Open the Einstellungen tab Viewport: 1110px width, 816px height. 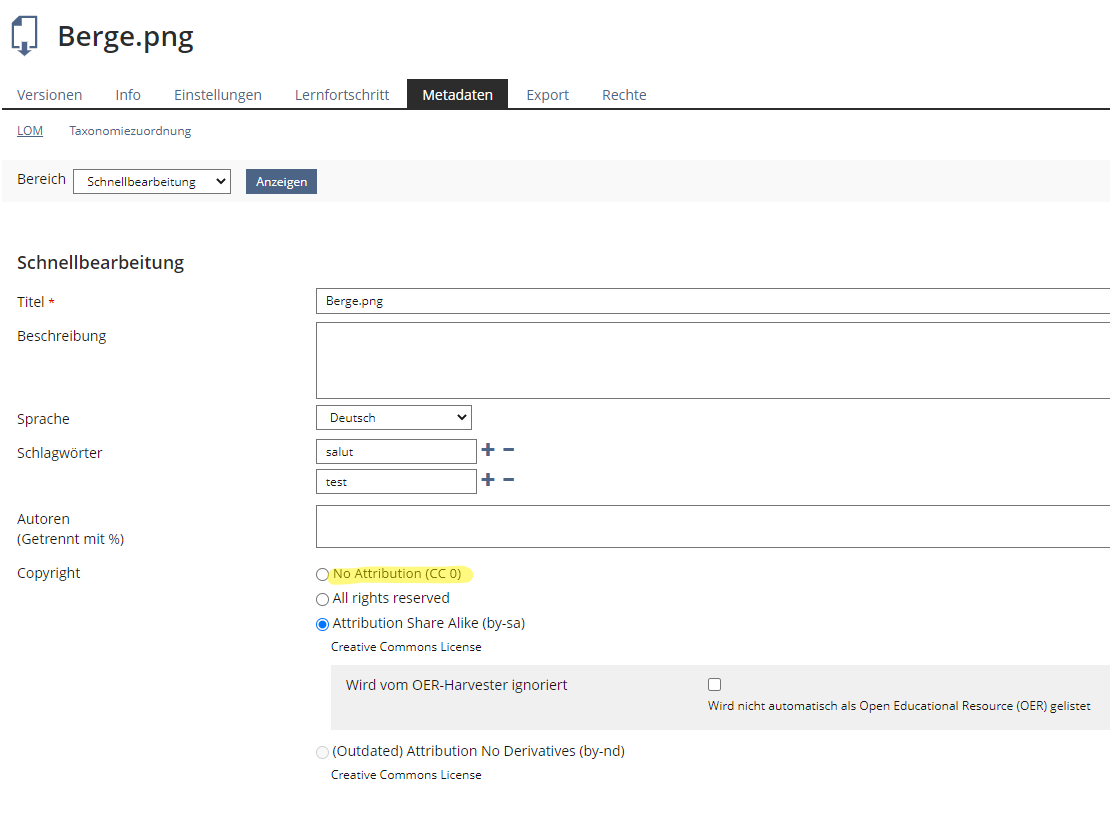[218, 95]
